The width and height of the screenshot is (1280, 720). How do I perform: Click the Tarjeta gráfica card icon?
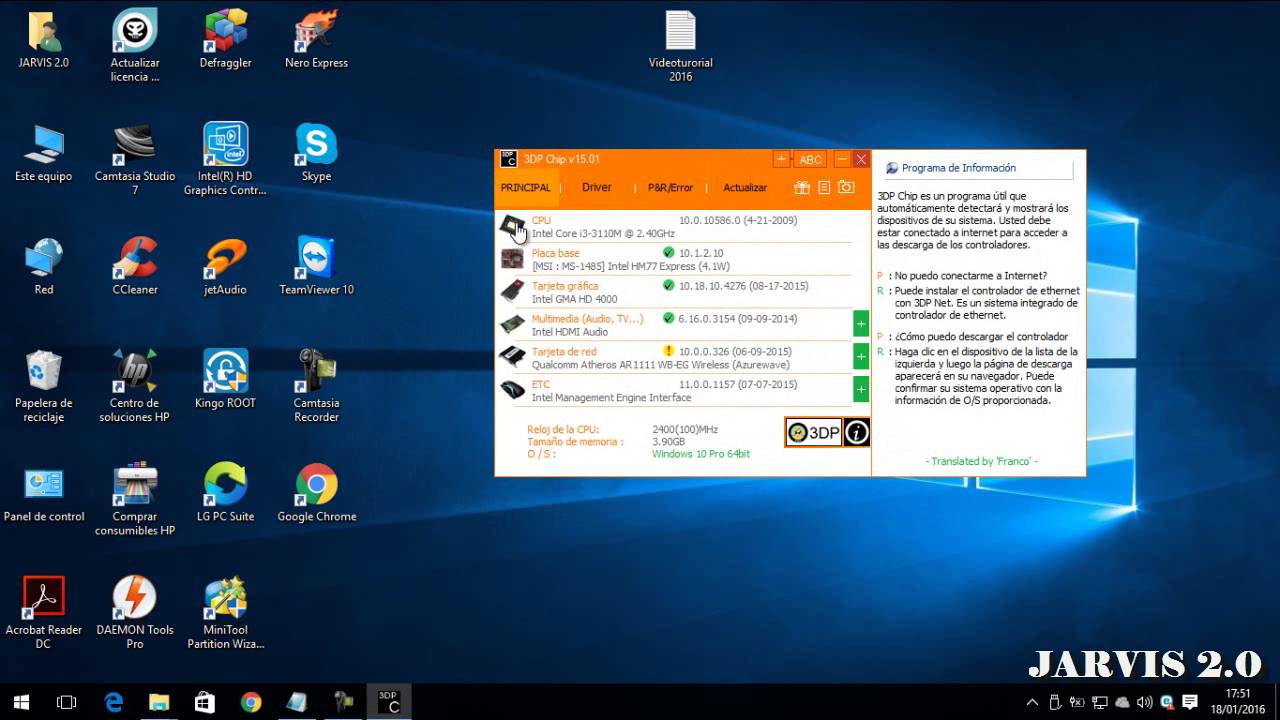point(512,292)
